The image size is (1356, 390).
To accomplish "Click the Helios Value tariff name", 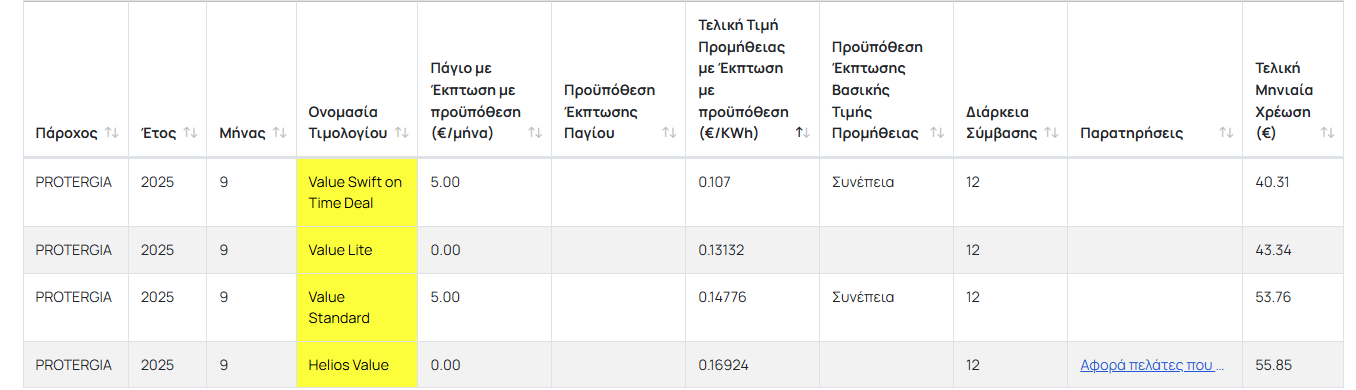I will 348,365.
